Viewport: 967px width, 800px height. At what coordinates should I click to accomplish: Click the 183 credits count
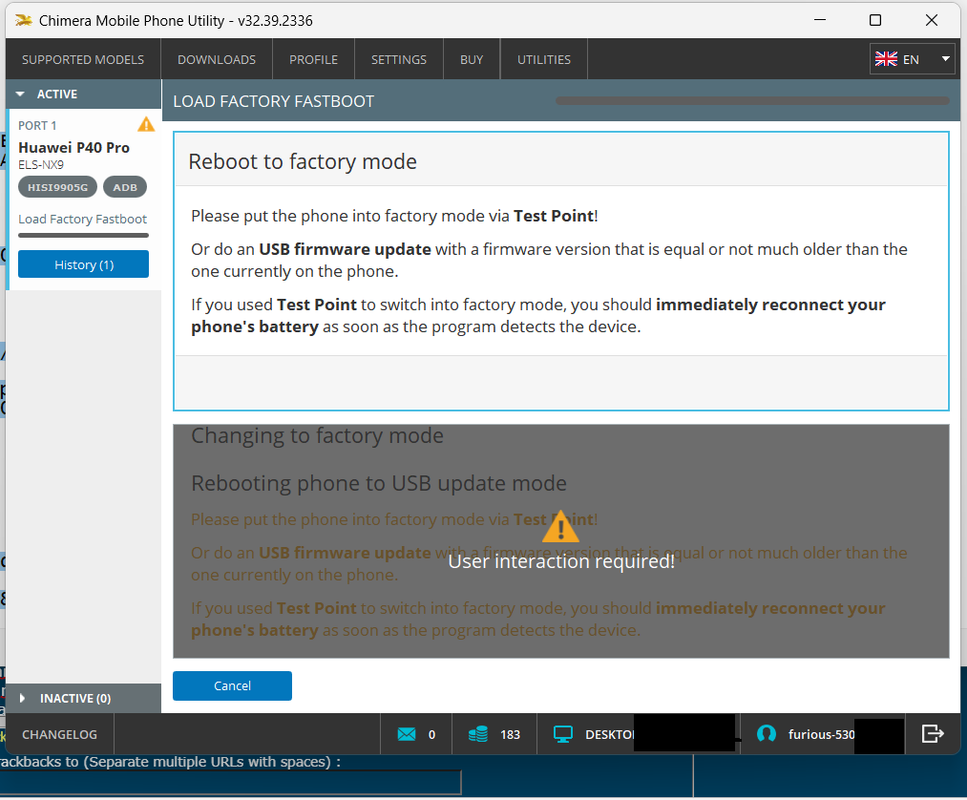pos(510,735)
